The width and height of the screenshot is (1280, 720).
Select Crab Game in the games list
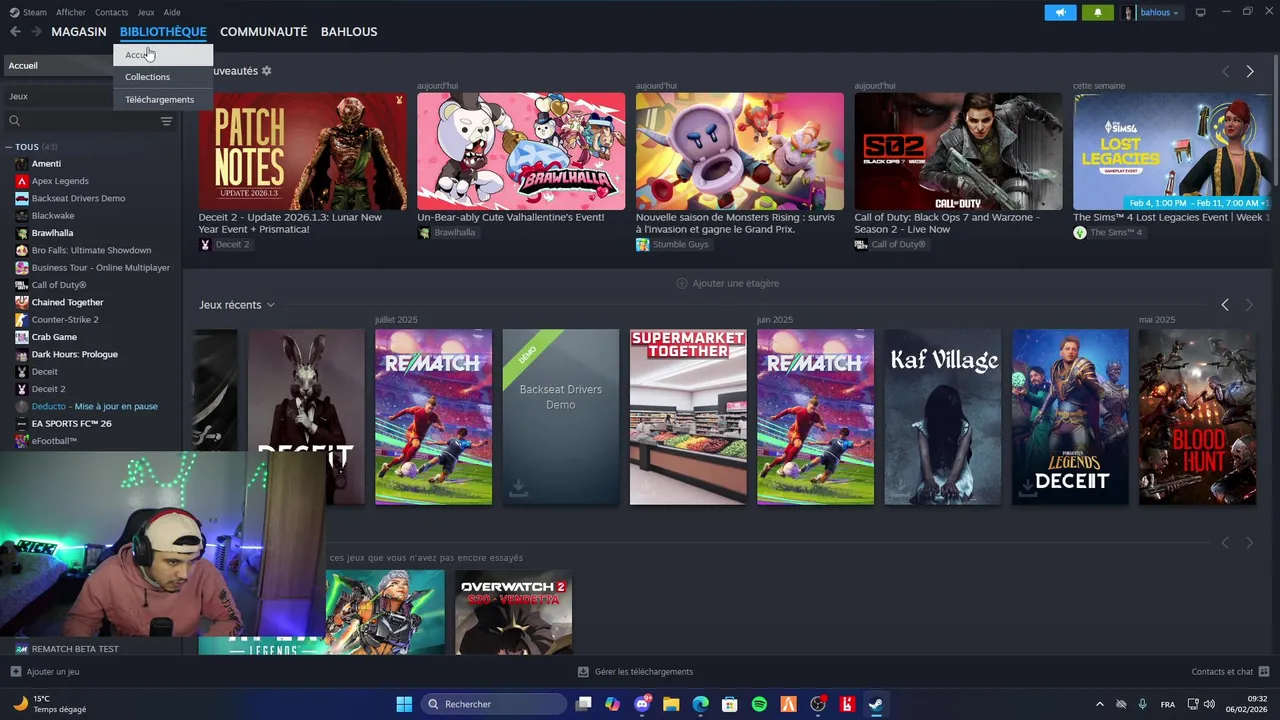(54, 337)
